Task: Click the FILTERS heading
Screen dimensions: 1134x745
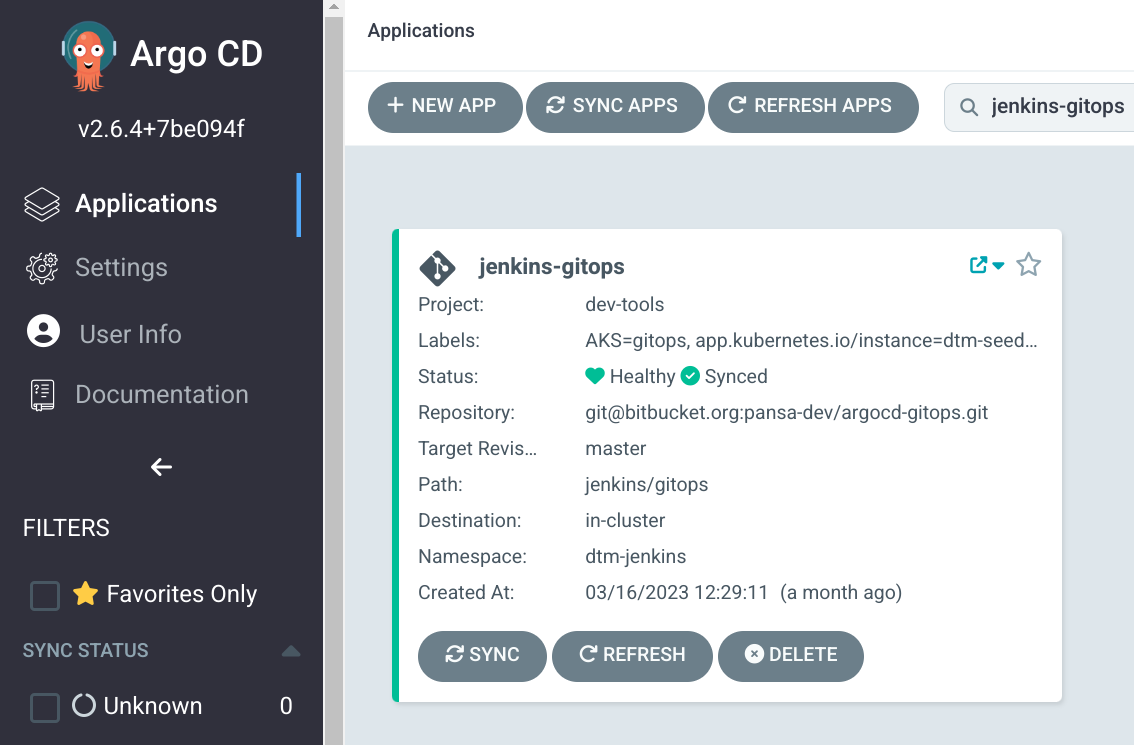Action: tap(66, 528)
